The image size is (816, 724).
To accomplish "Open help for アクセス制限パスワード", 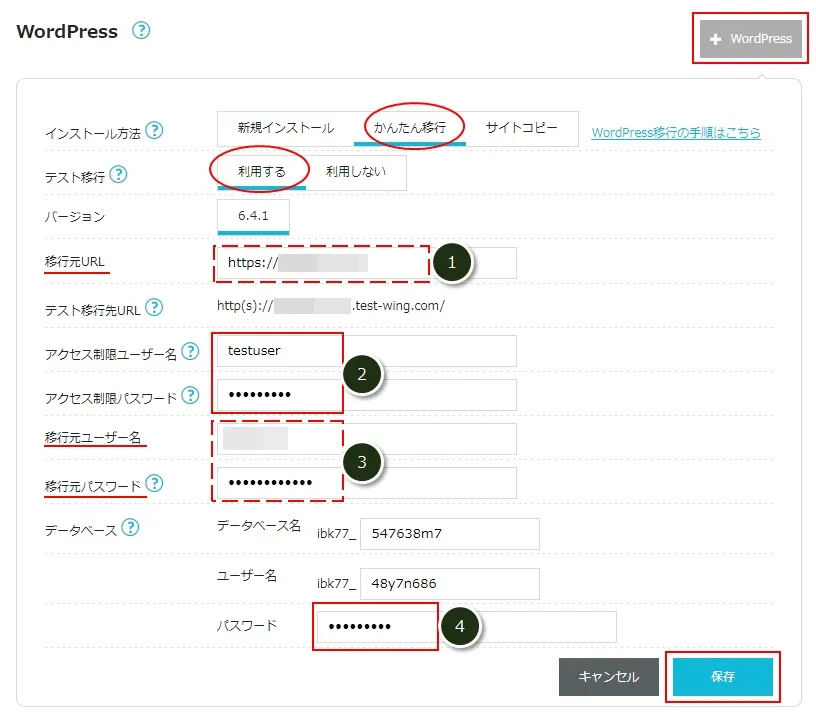I will 190,396.
